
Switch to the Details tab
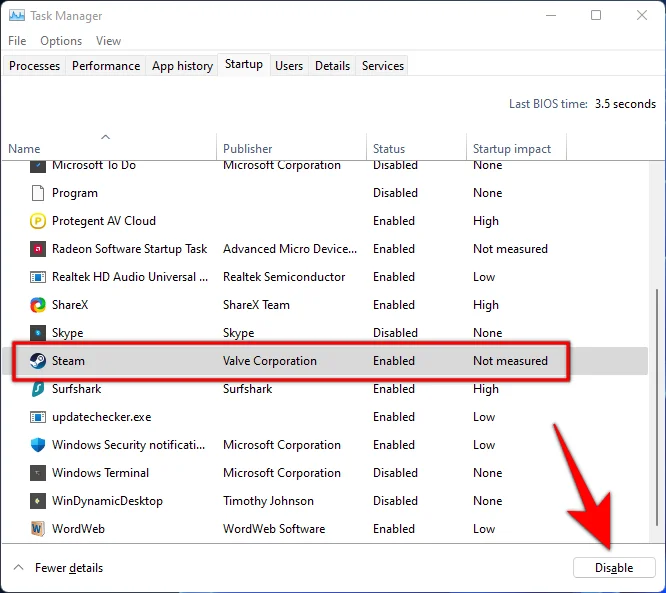click(x=332, y=66)
